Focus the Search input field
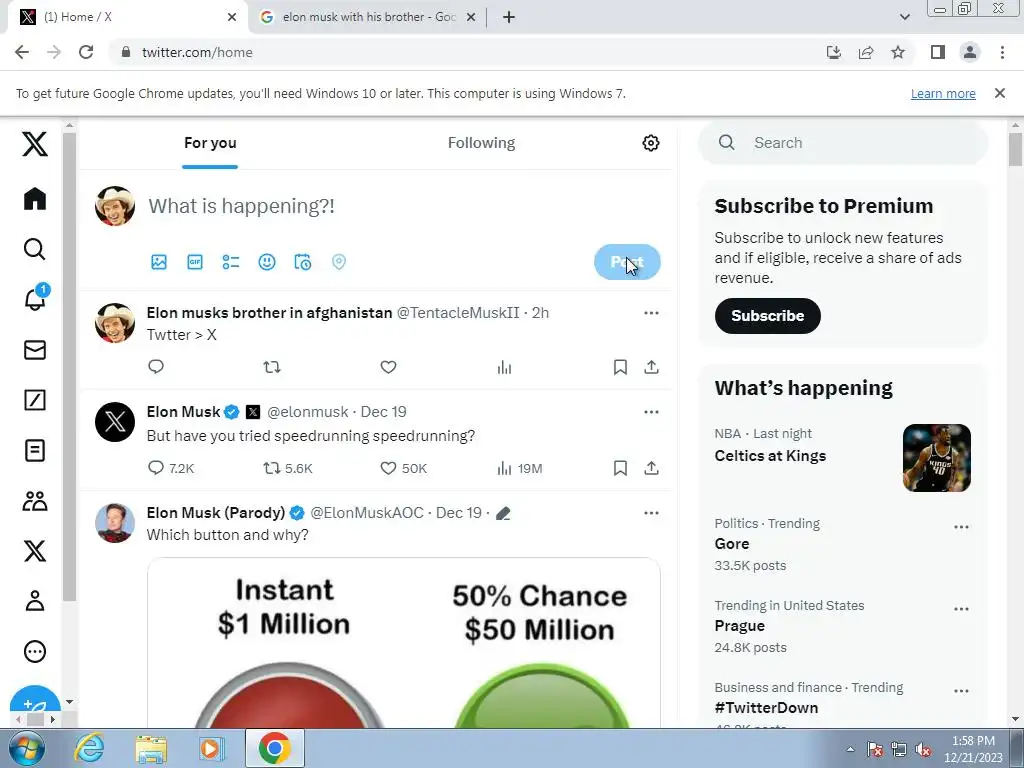The image size is (1024, 768). pyautogui.click(x=842, y=143)
